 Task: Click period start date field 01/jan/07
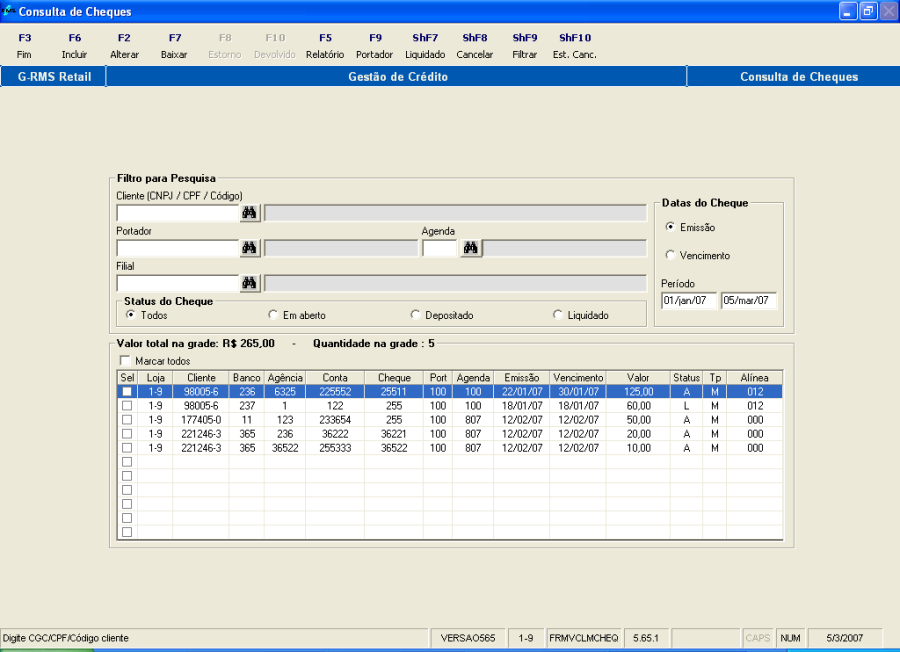pos(688,301)
